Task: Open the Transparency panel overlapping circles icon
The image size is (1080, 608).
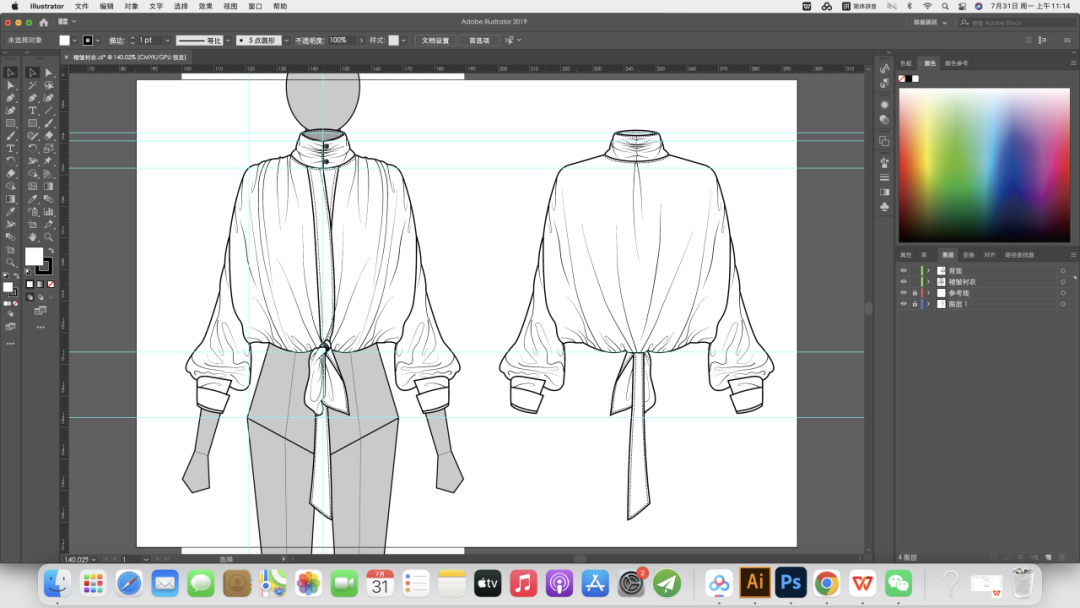Action: [884, 119]
